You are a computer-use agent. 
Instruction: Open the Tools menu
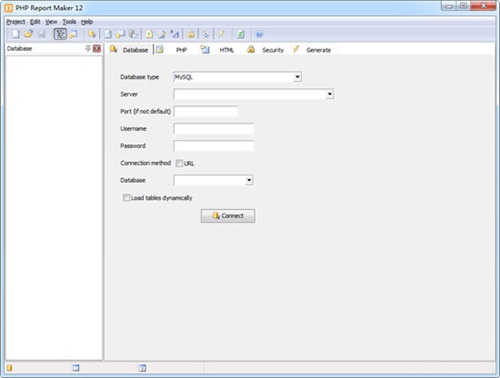tap(69, 22)
